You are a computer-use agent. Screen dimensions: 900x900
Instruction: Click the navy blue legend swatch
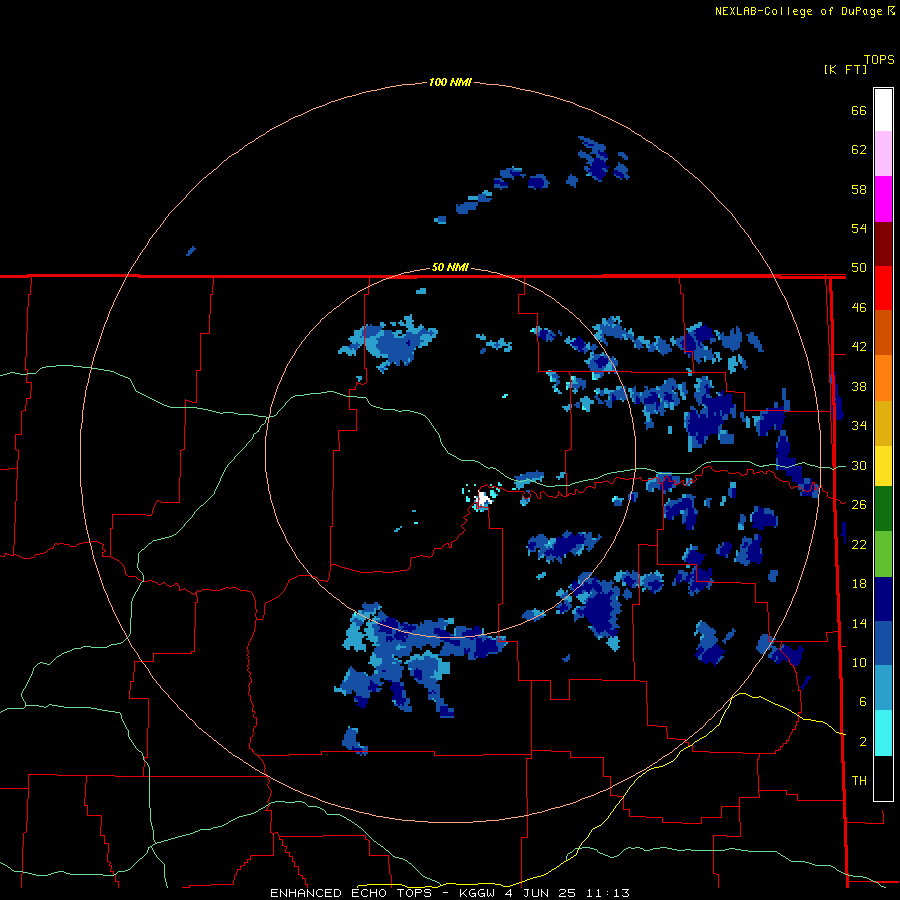(883, 599)
